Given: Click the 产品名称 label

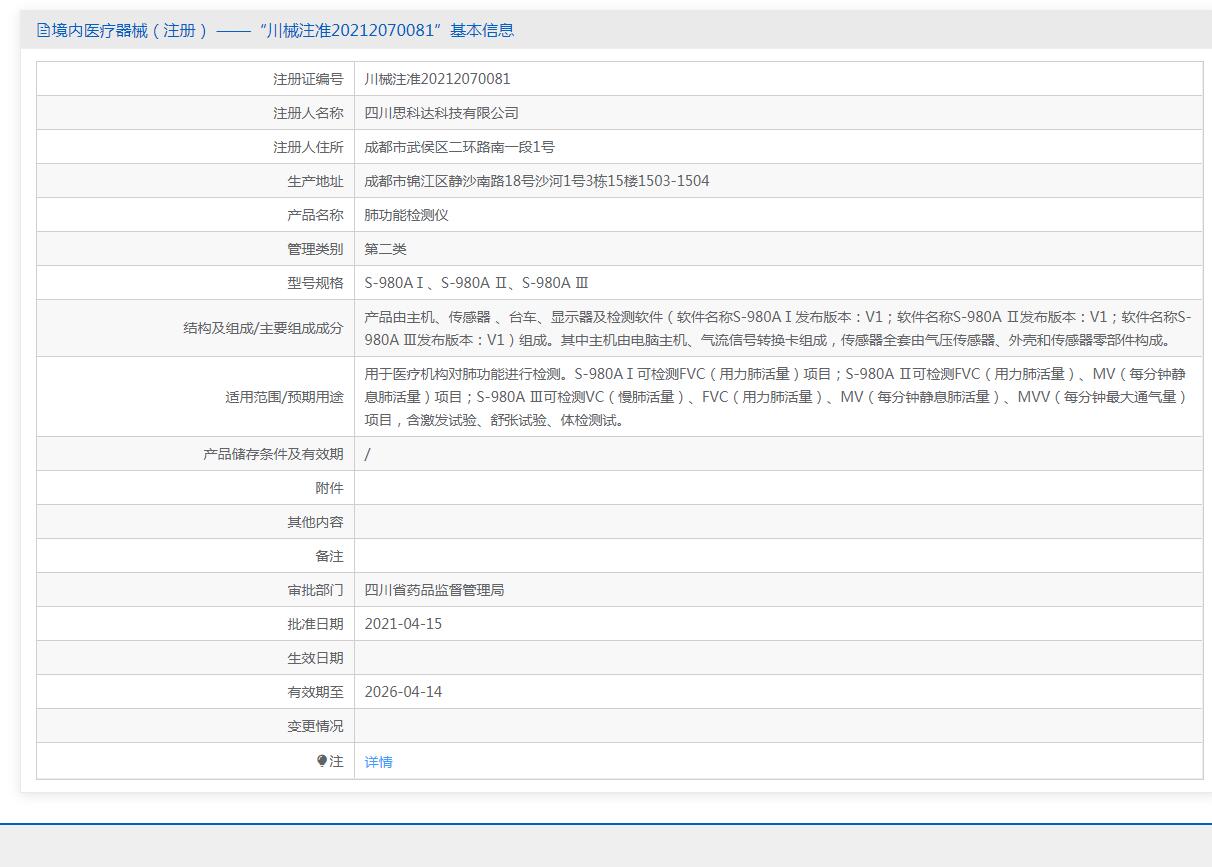Looking at the screenshot, I should pos(315,215).
